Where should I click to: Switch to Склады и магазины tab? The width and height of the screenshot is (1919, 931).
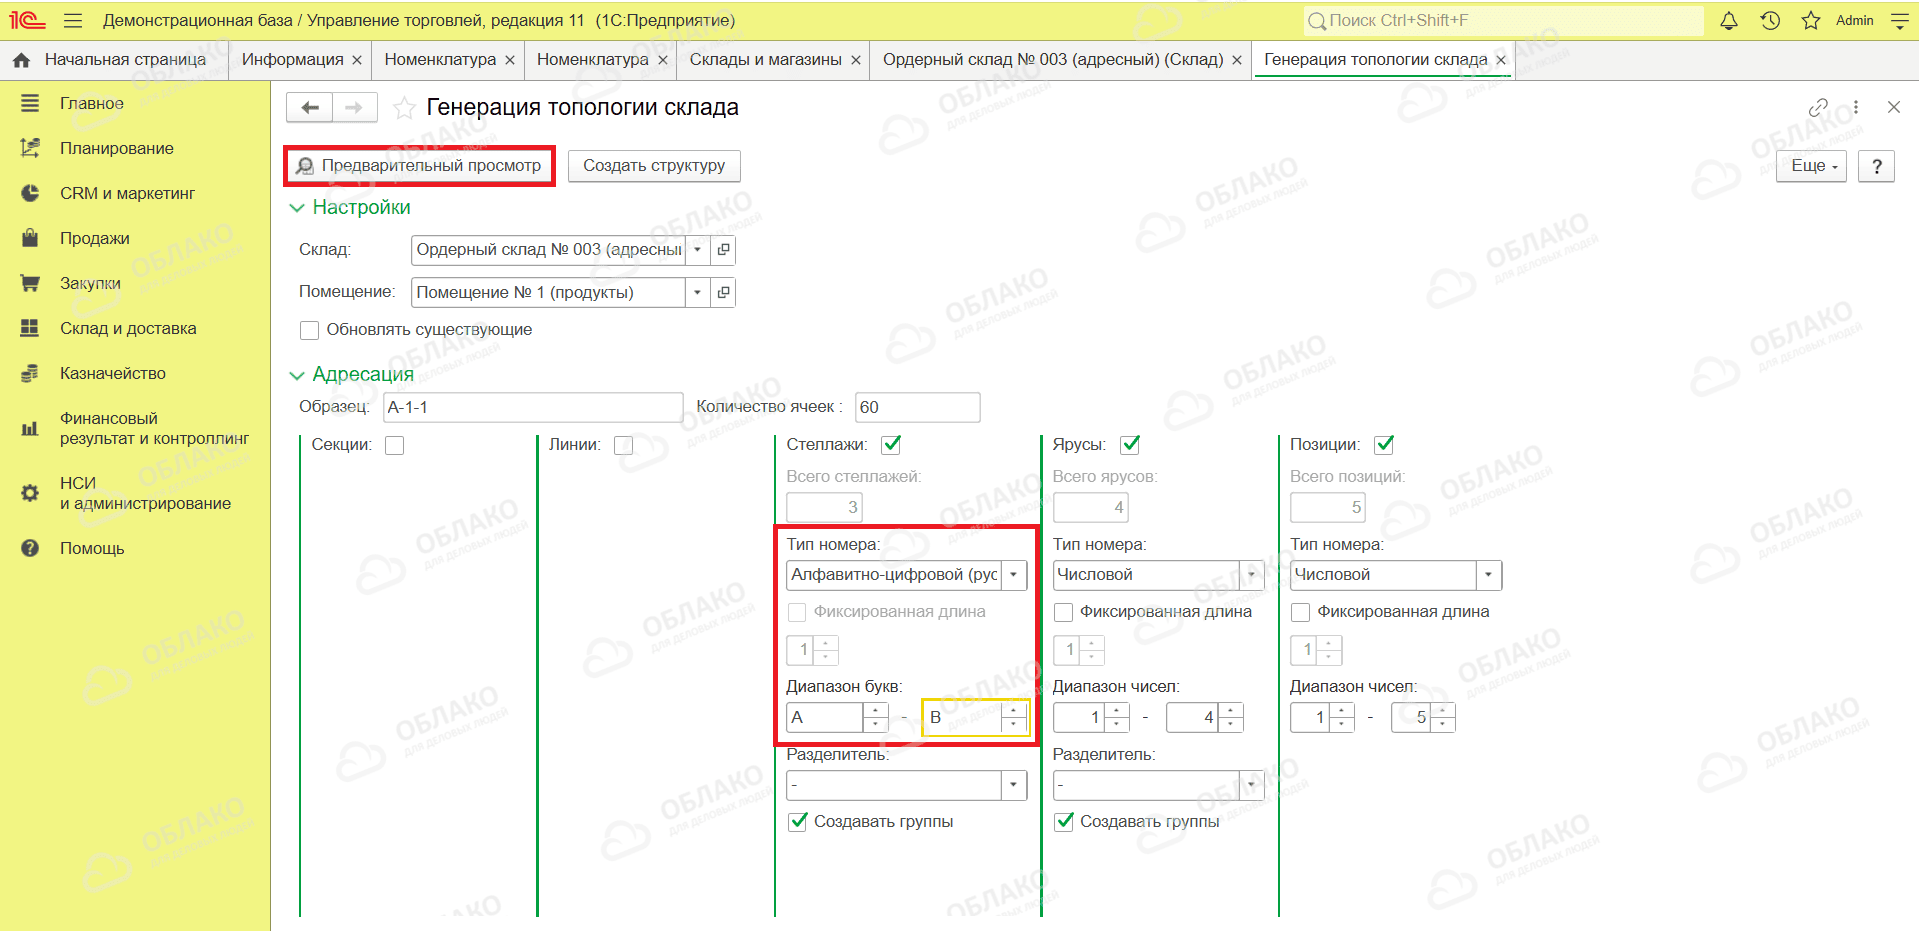[765, 59]
